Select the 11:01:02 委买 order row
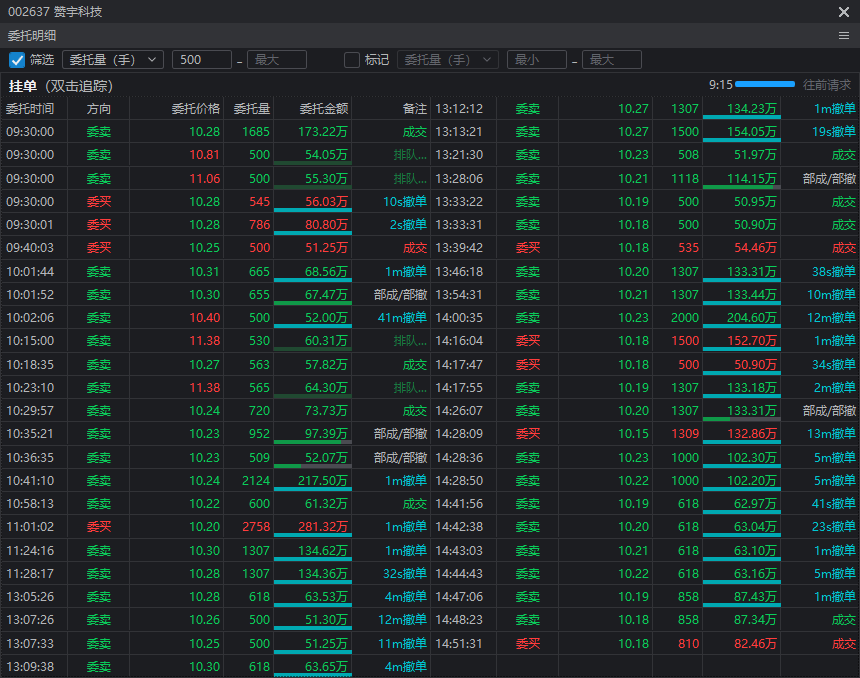The width and height of the screenshot is (860, 678). pyautogui.click(x=215, y=527)
